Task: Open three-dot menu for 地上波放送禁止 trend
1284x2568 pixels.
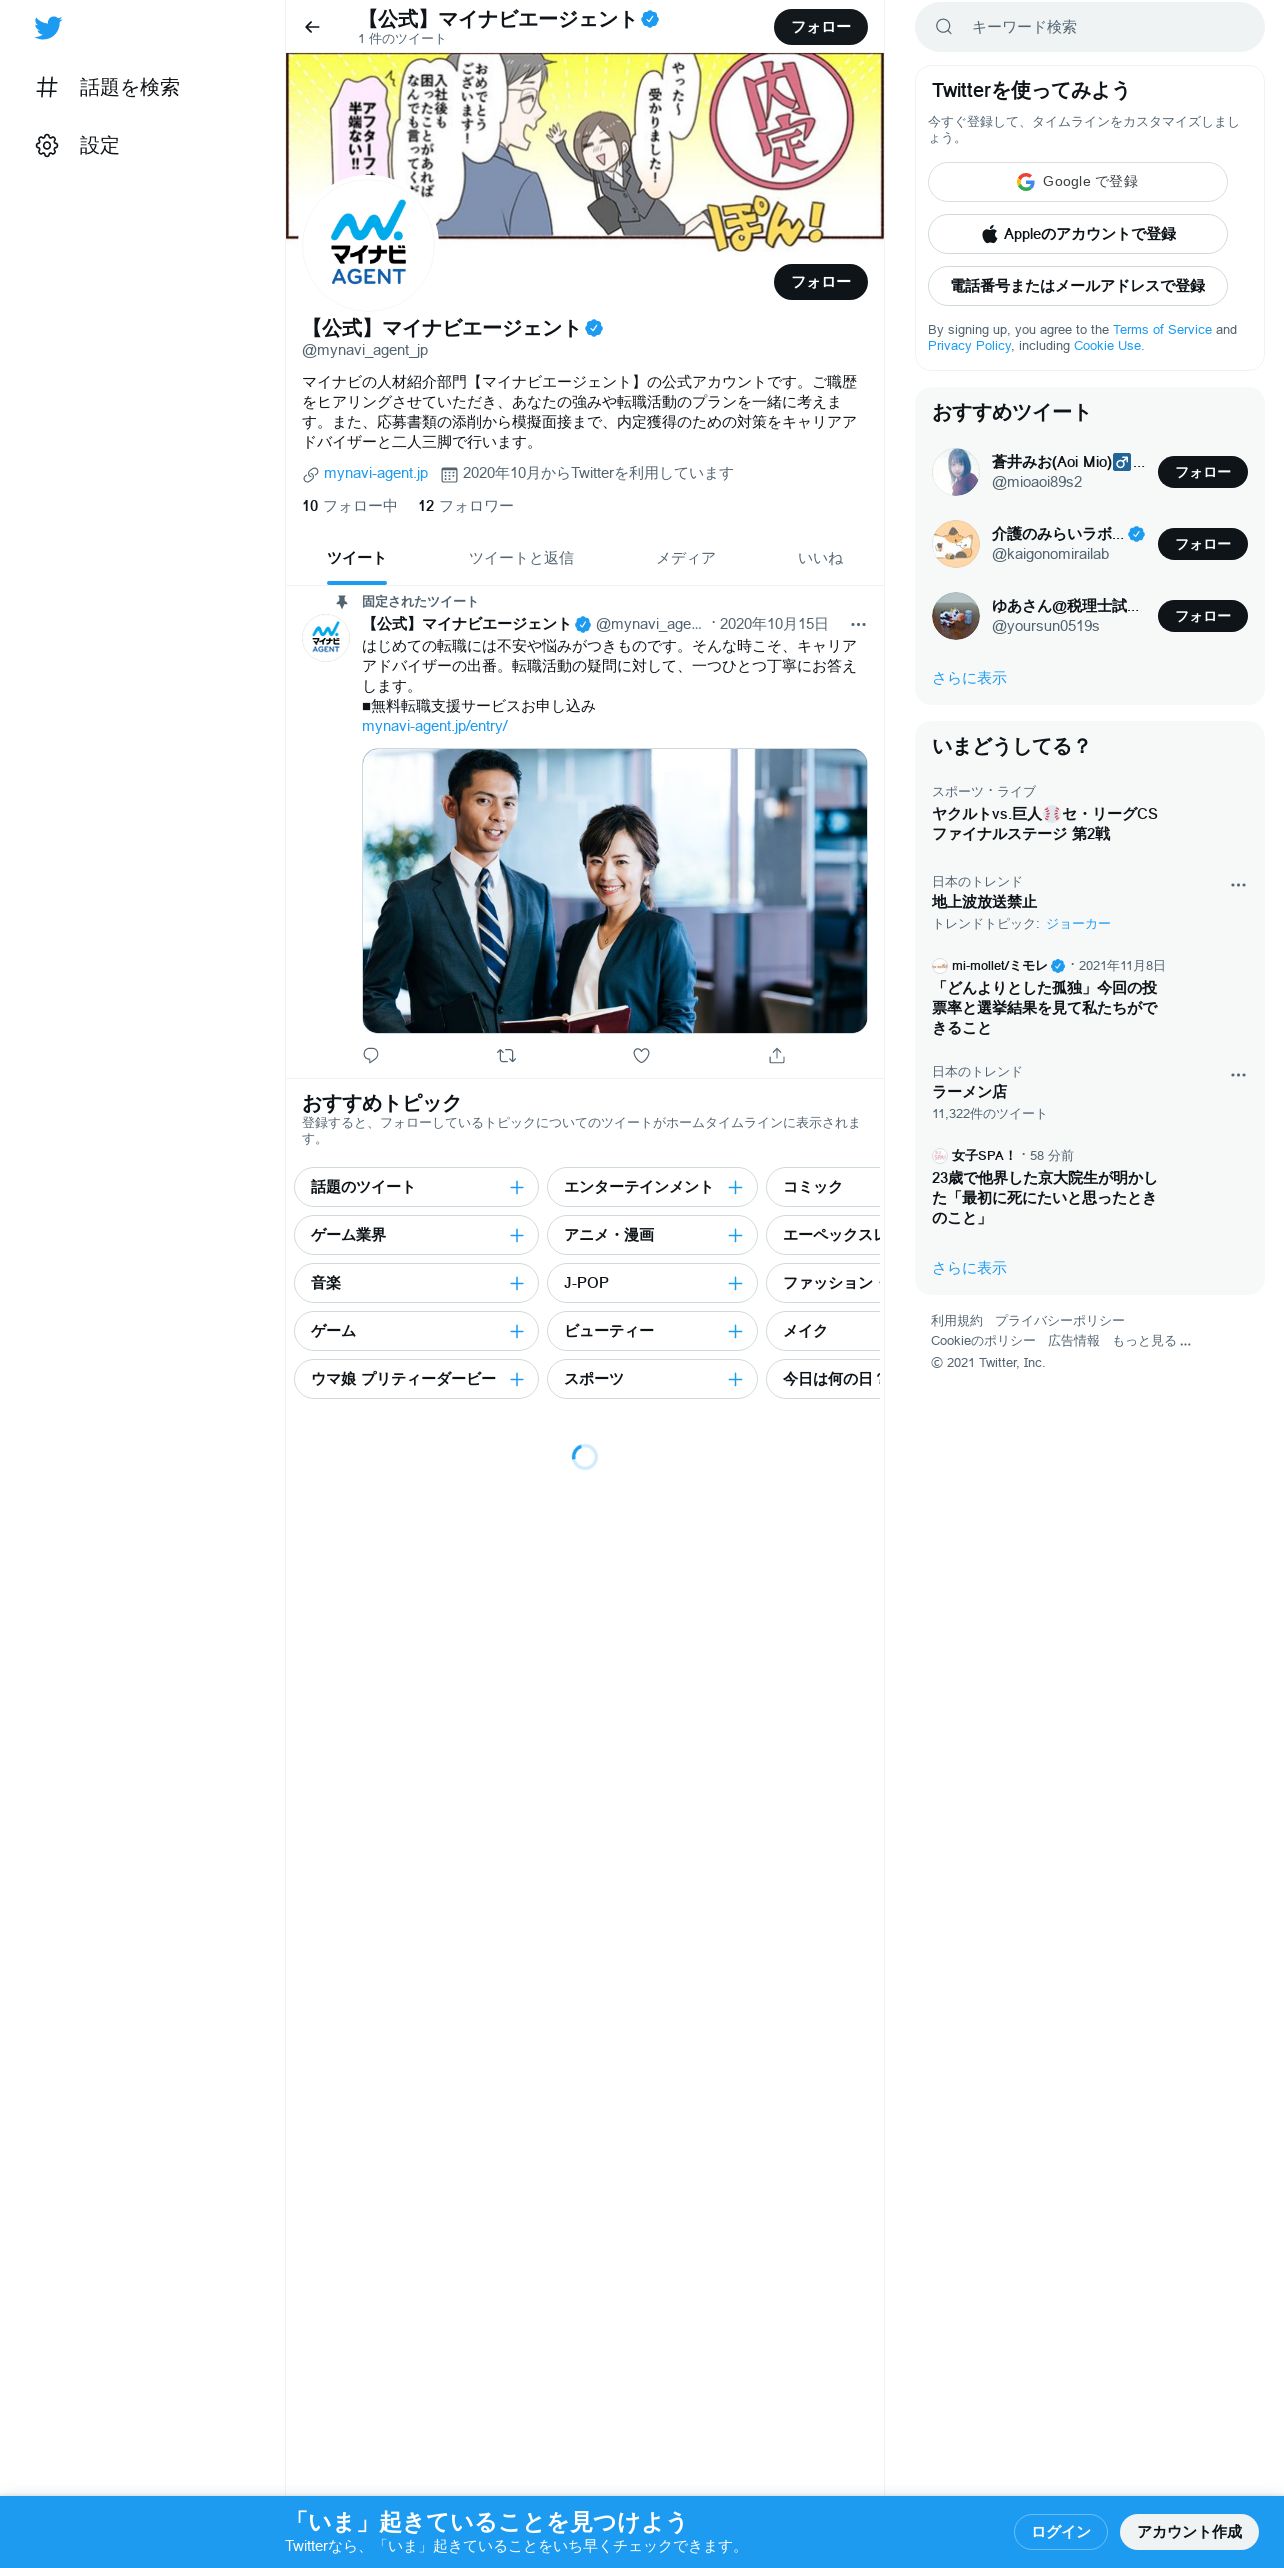Action: tap(1238, 885)
